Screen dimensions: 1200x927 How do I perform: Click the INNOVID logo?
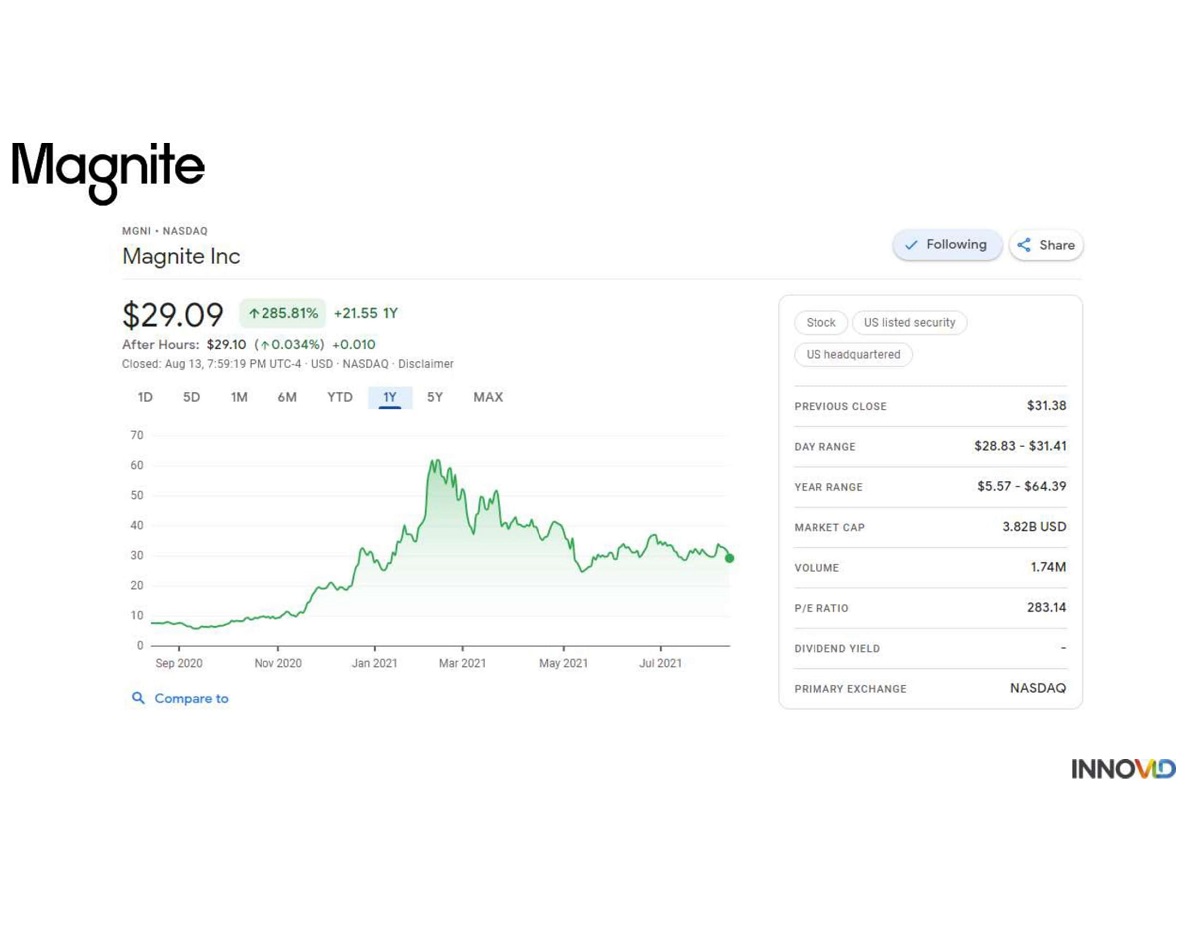click(x=1123, y=769)
